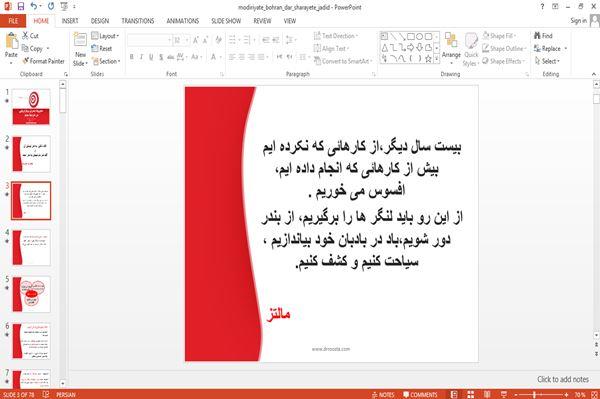This screenshot has width=600, height=399.
Task: Reset the slide layout
Action: pos(102,48)
